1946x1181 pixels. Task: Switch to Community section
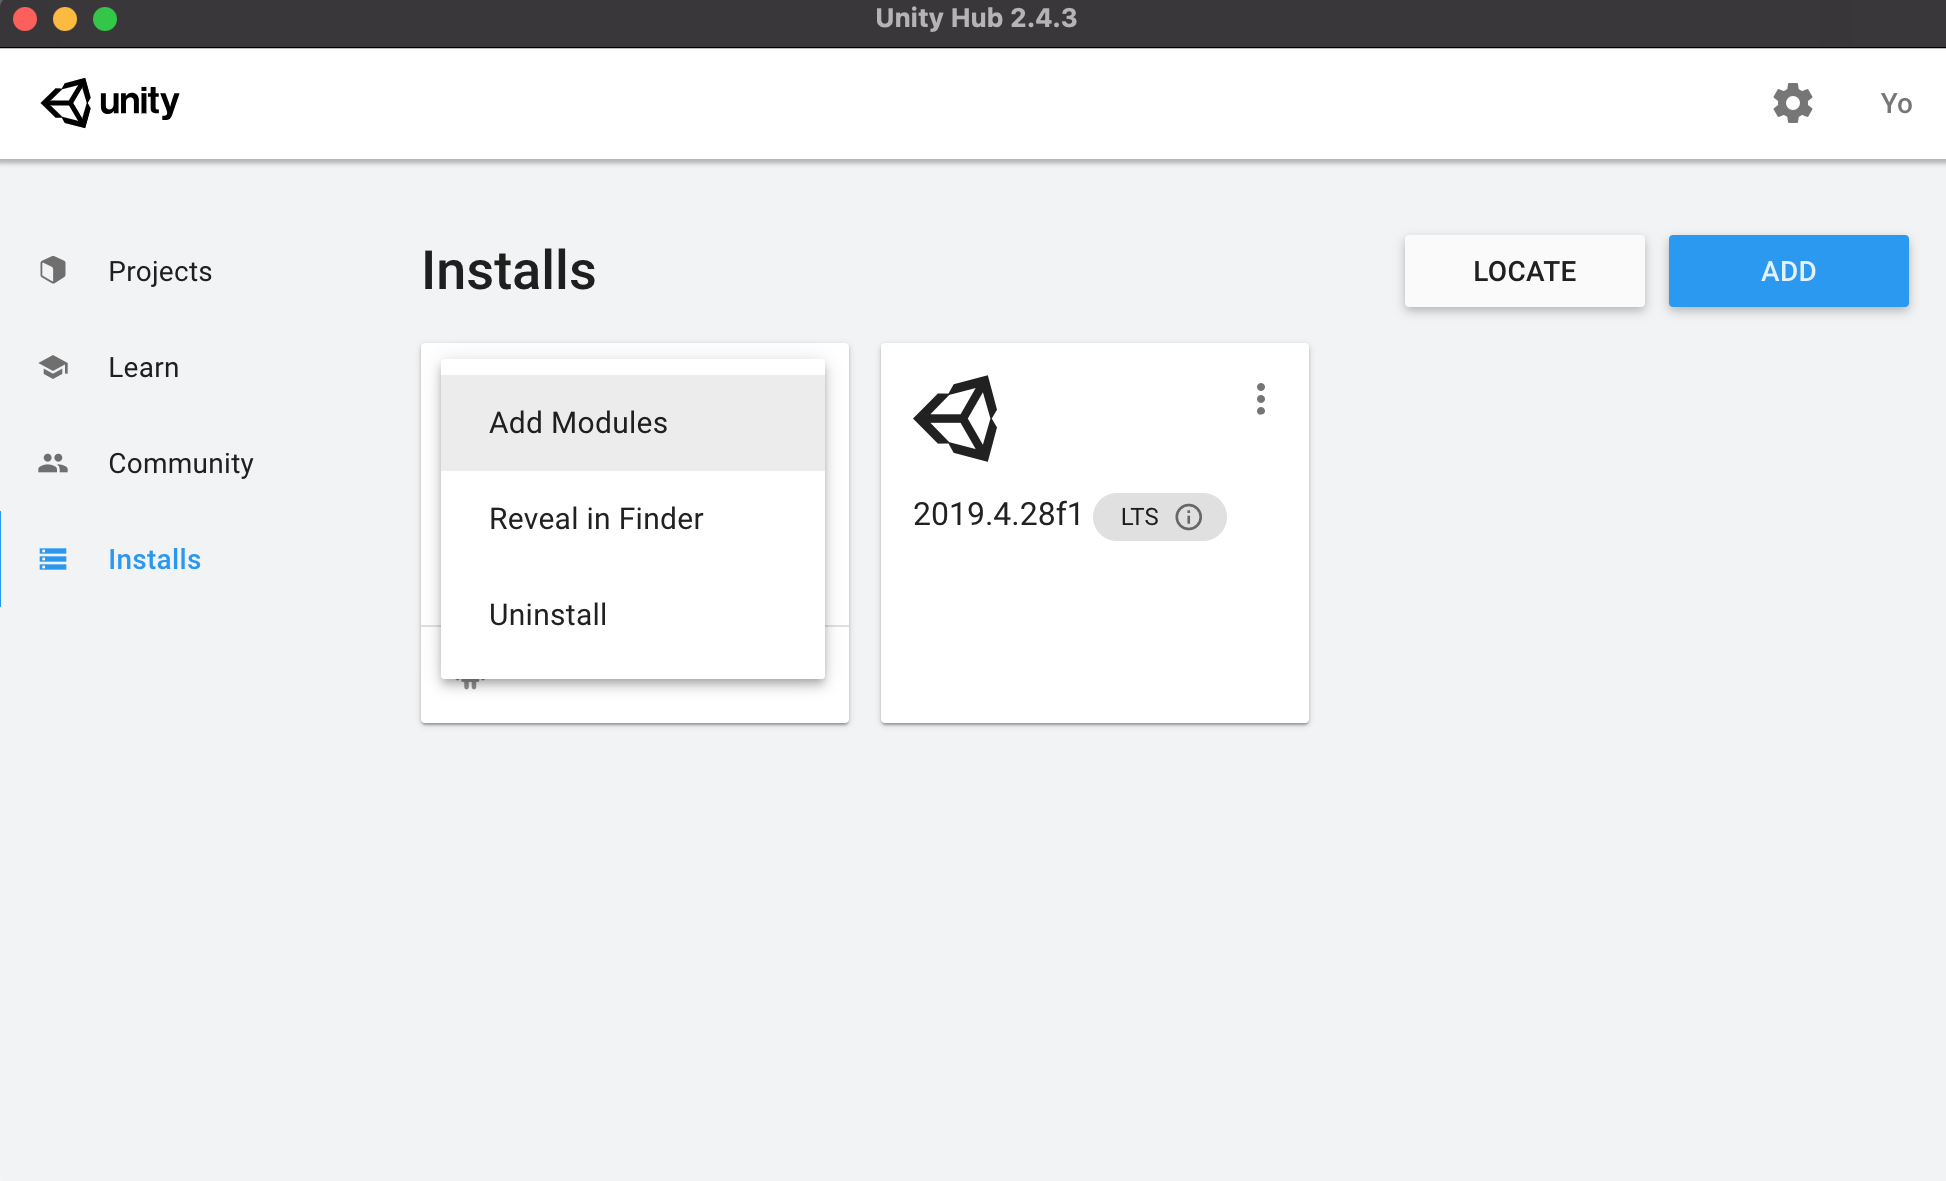pos(181,463)
